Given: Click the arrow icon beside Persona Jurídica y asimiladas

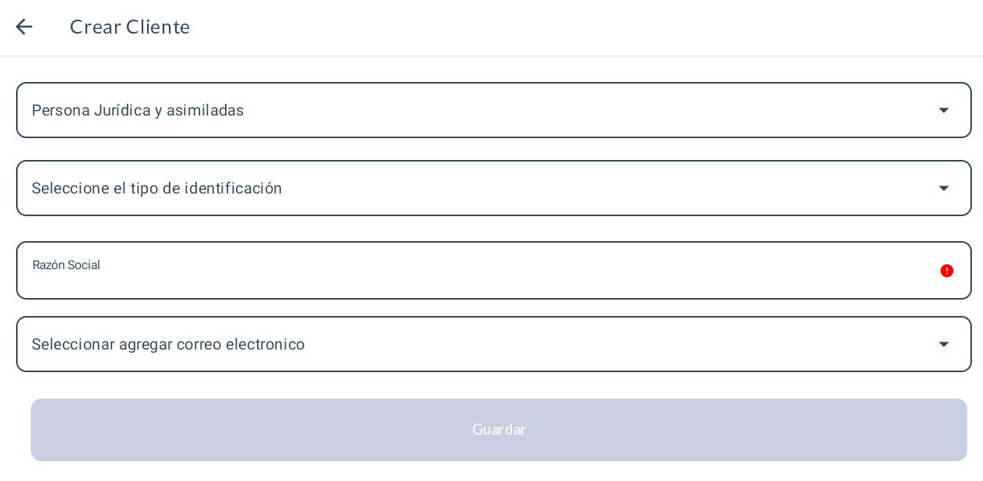Looking at the screenshot, I should (x=943, y=111).
